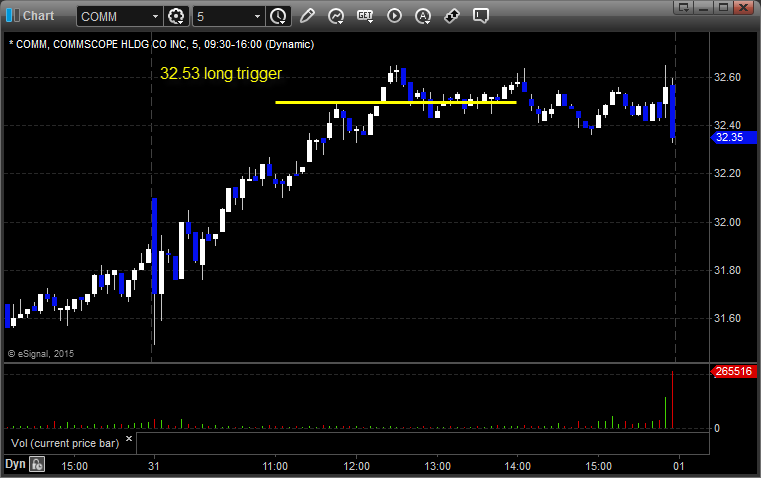The width and height of the screenshot is (761, 478).
Task: Select the '32.53 long trigger' annotation
Action: pyautogui.click(x=221, y=73)
